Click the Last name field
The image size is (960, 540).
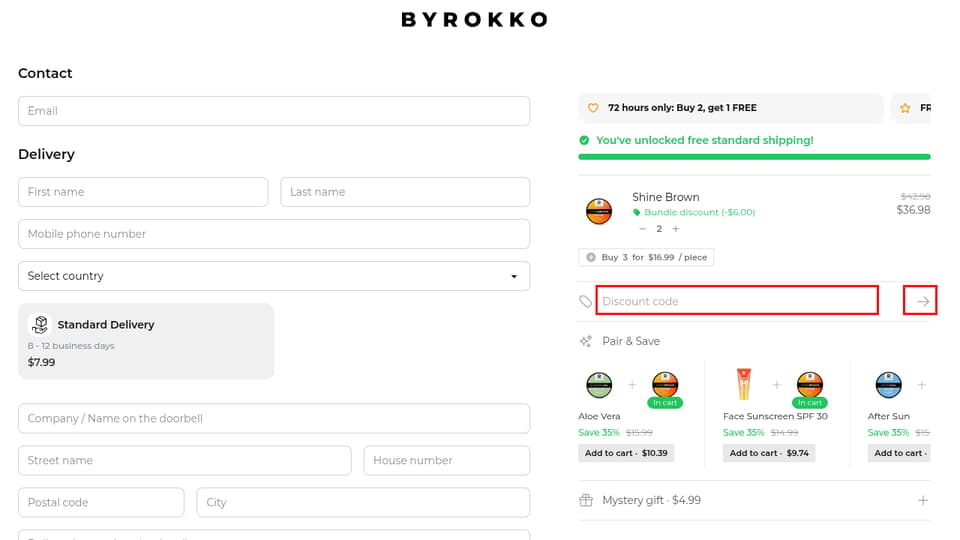[405, 192]
